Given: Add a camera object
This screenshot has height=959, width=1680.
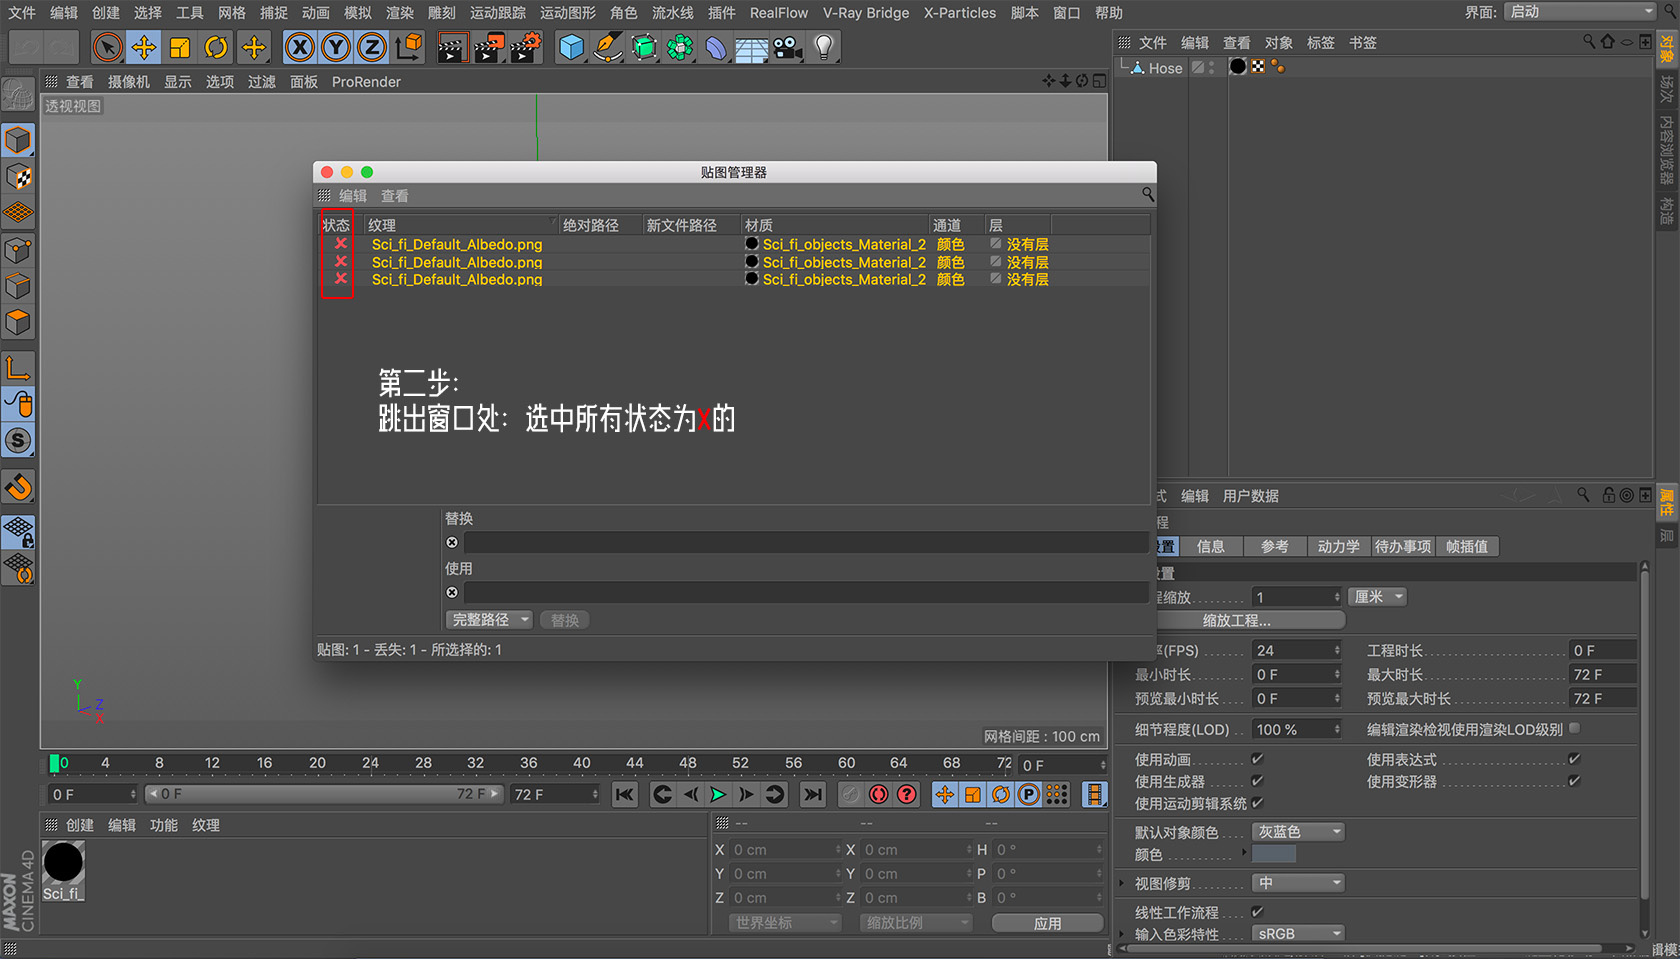Looking at the screenshot, I should coord(788,47).
